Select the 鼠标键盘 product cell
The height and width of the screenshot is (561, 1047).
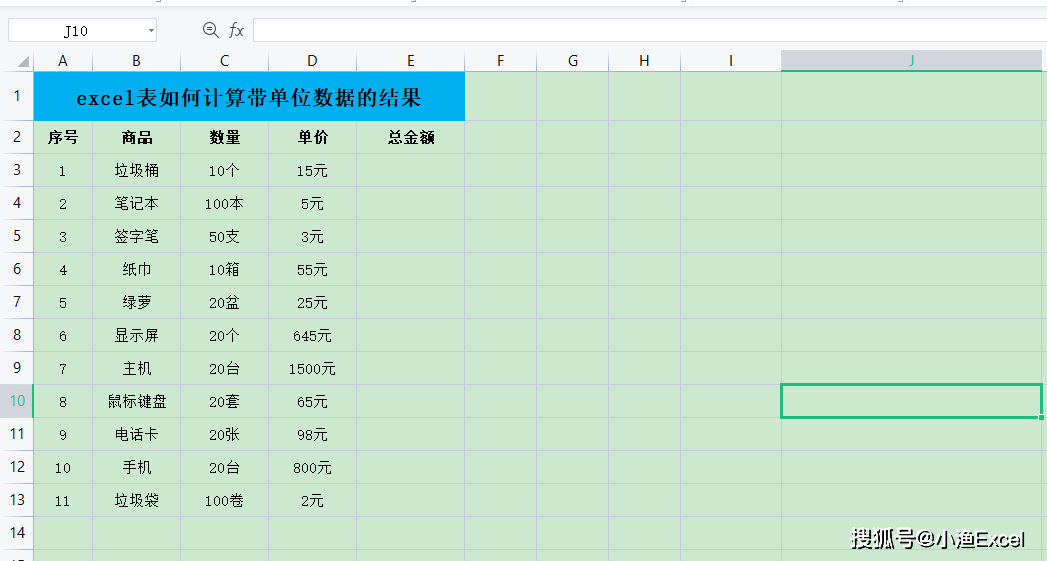pyautogui.click(x=136, y=402)
